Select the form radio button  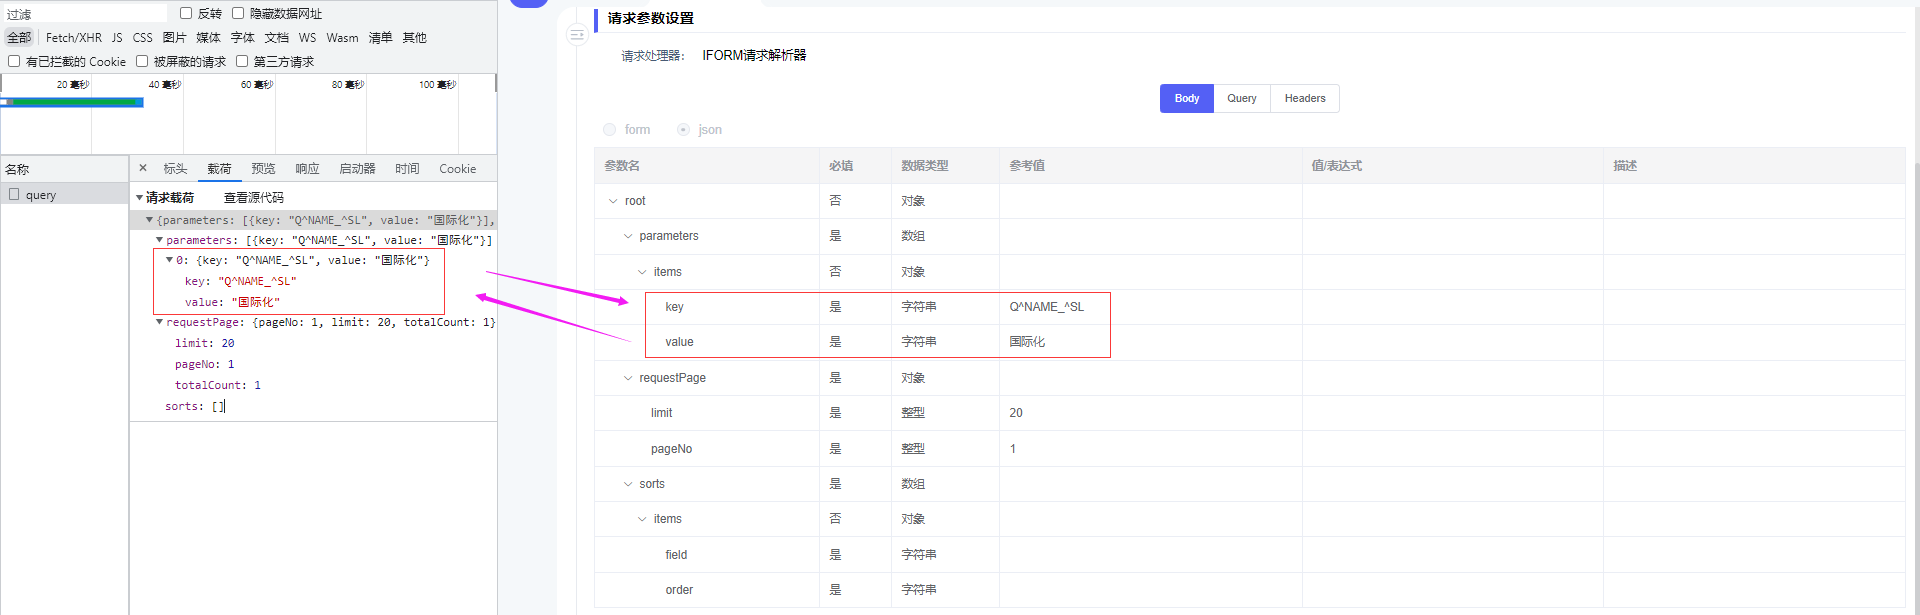[x=610, y=130]
